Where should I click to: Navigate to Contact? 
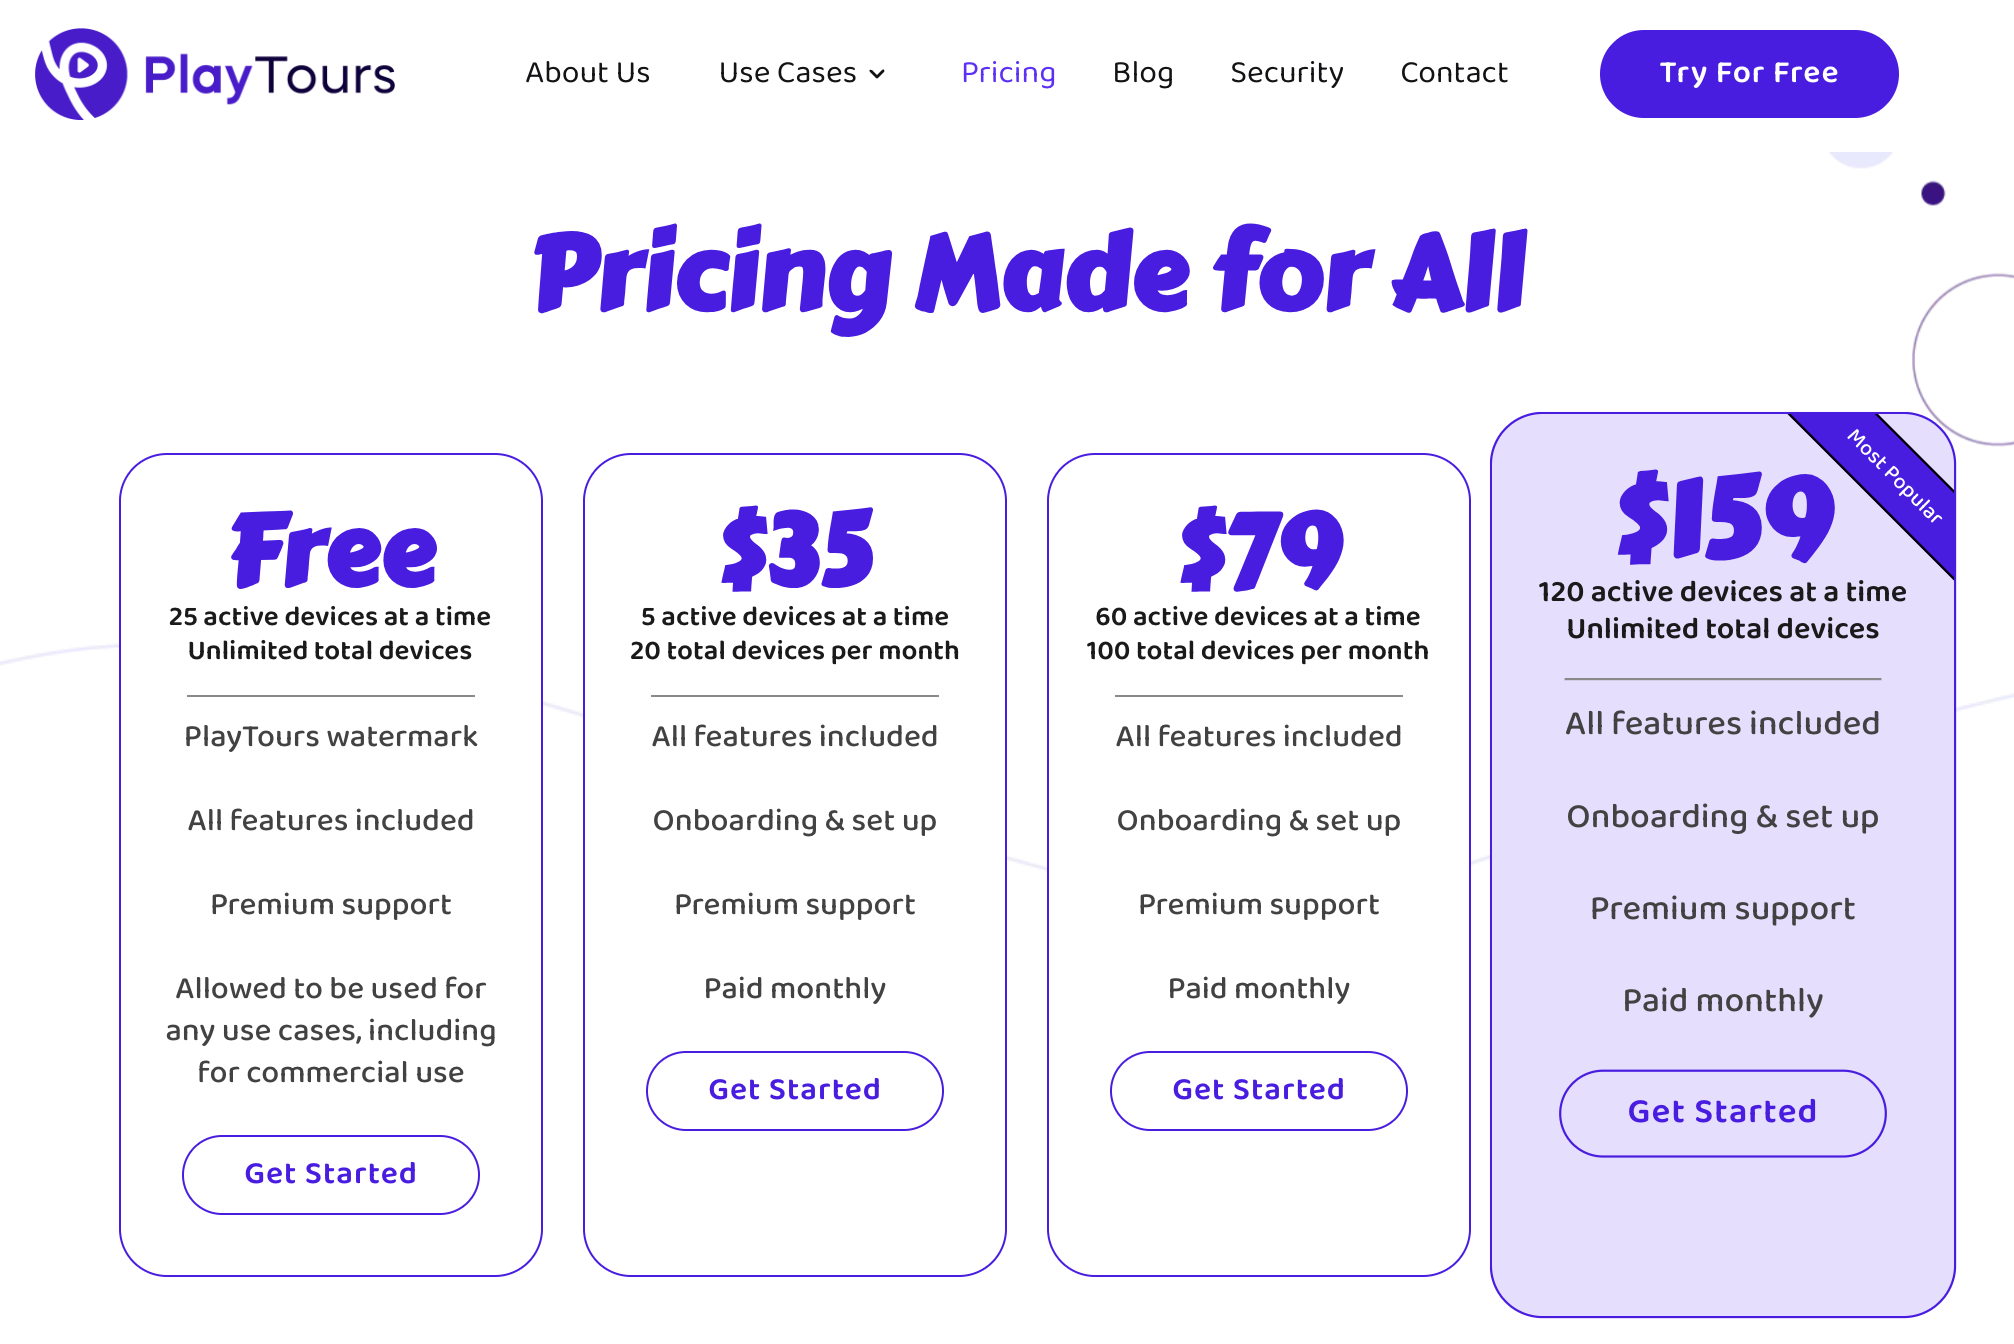[x=1454, y=73]
